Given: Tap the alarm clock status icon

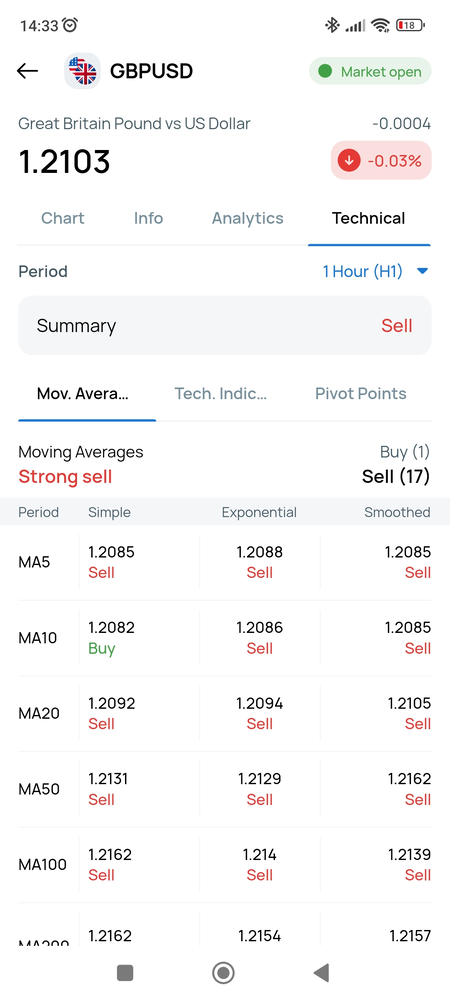Looking at the screenshot, I should [x=70, y=25].
